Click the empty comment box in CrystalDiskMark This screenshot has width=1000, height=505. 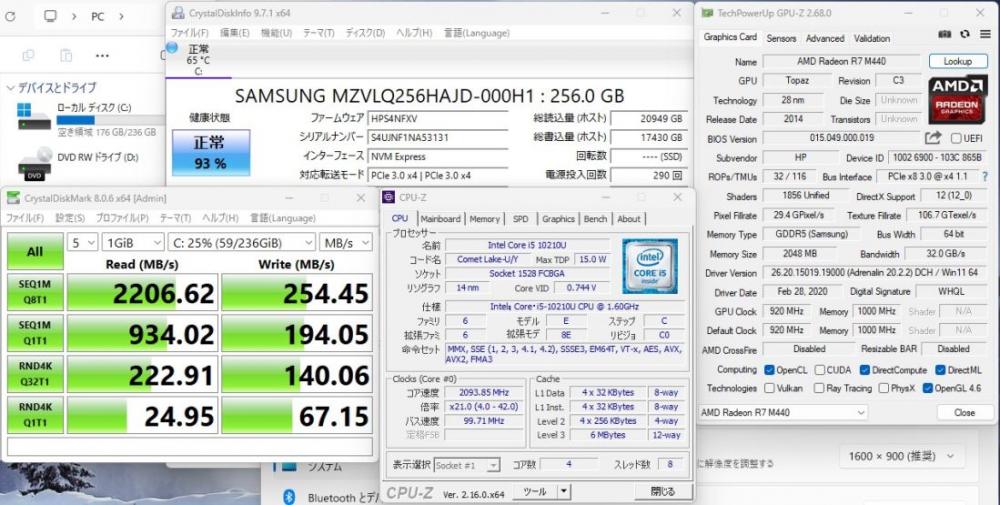(x=190, y=445)
